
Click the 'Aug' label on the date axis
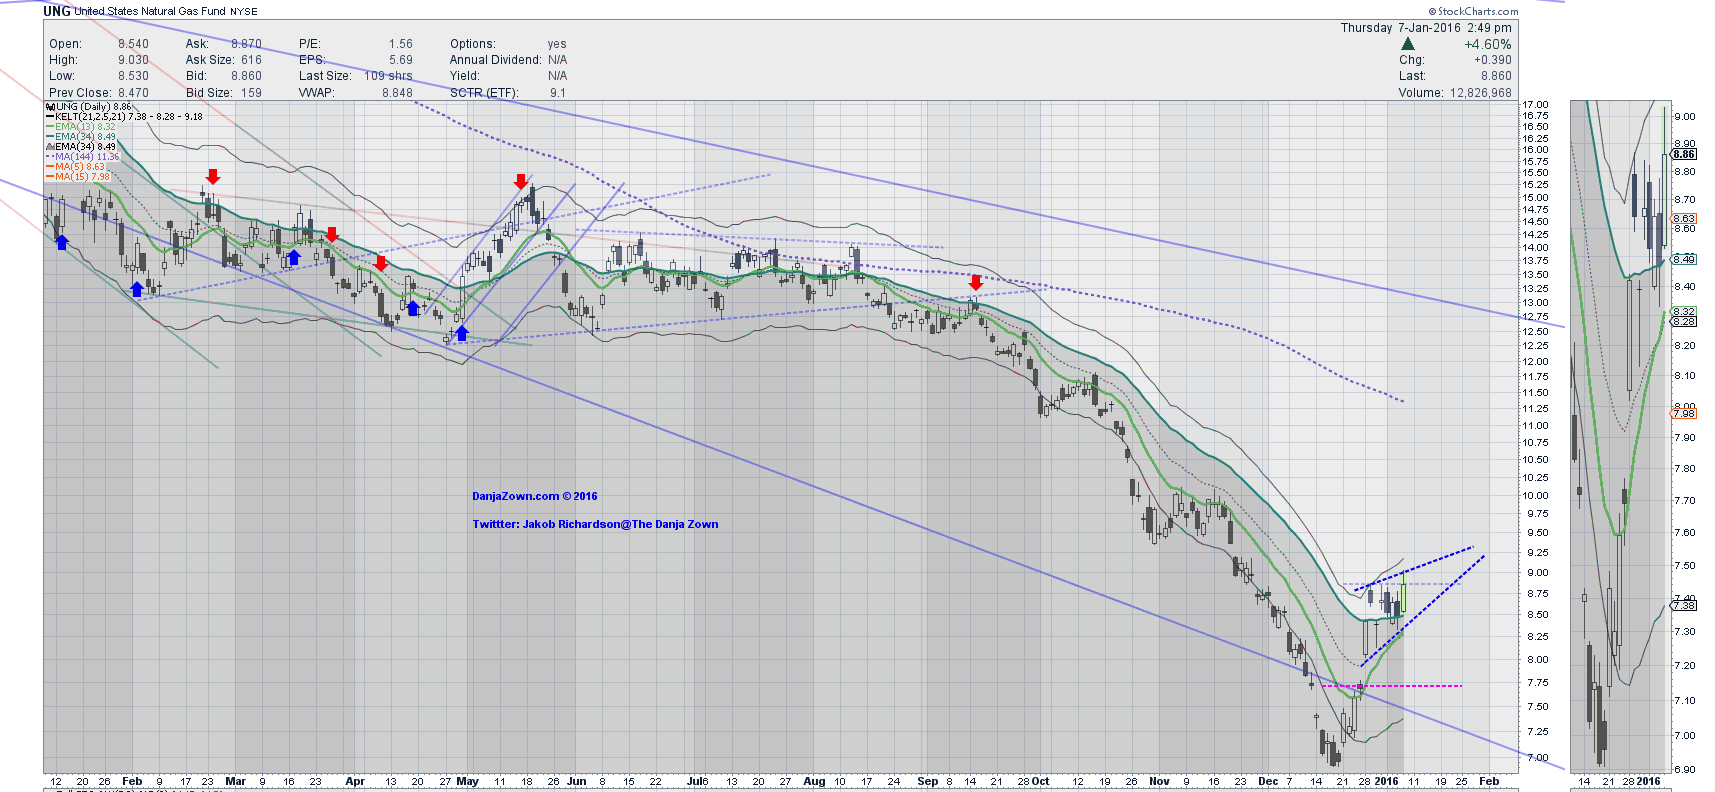coord(815,782)
